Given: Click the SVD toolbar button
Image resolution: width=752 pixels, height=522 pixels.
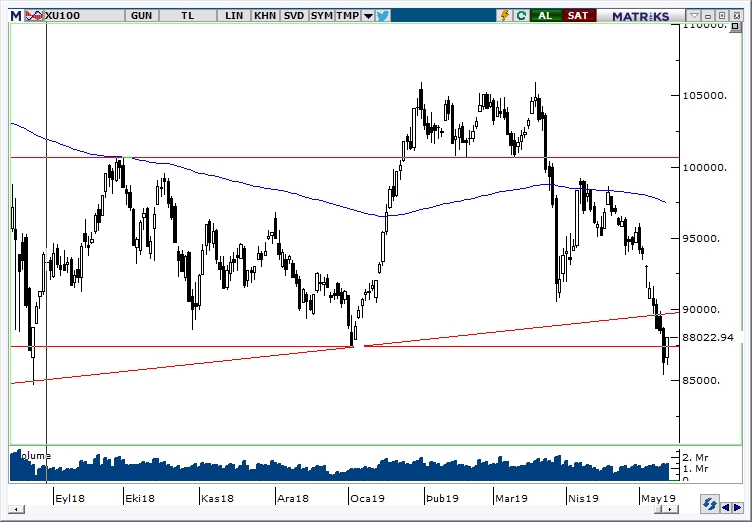Looking at the screenshot, I should pos(294,16).
